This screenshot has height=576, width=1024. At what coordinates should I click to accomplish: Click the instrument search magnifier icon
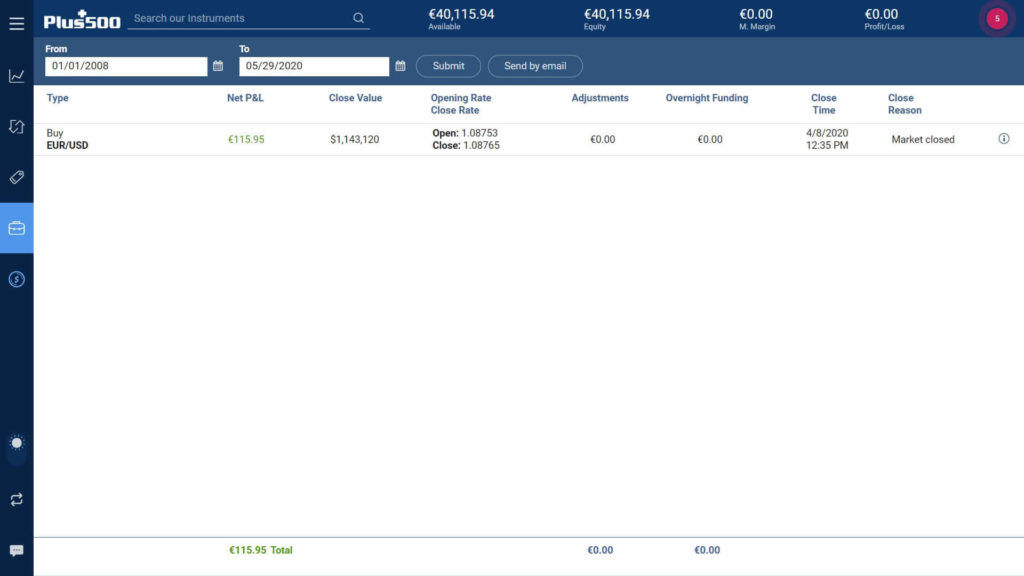(359, 18)
